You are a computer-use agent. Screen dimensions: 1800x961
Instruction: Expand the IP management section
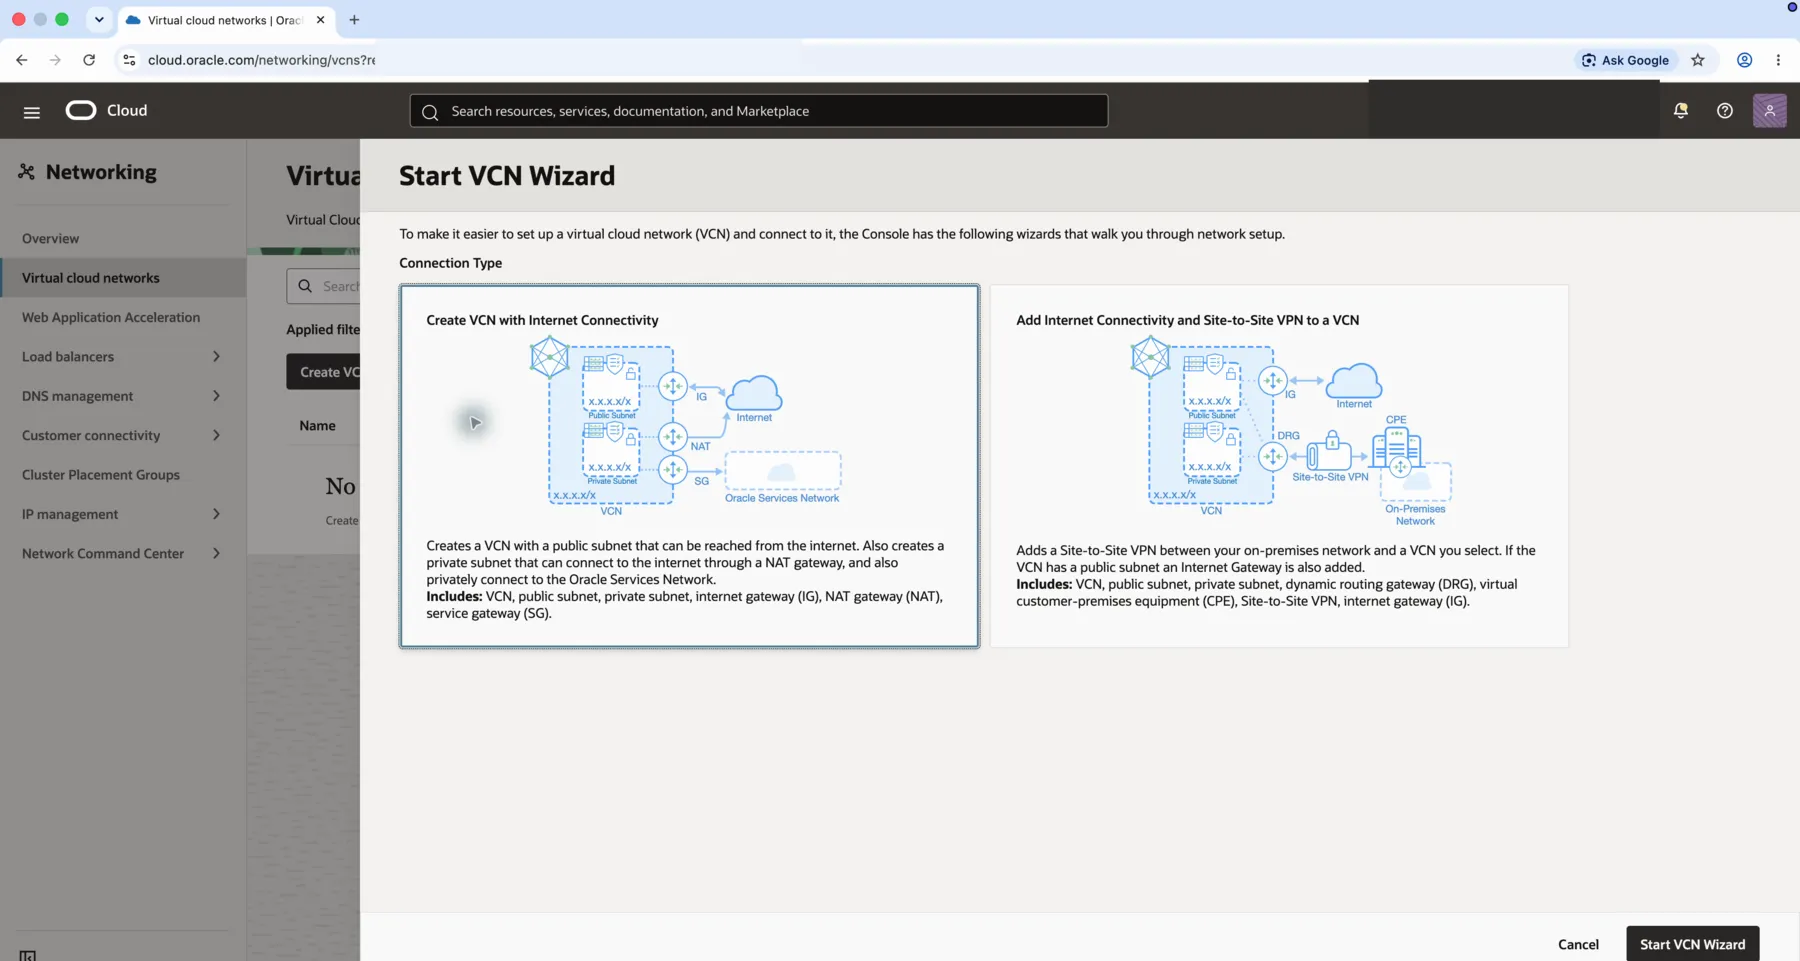(x=216, y=514)
